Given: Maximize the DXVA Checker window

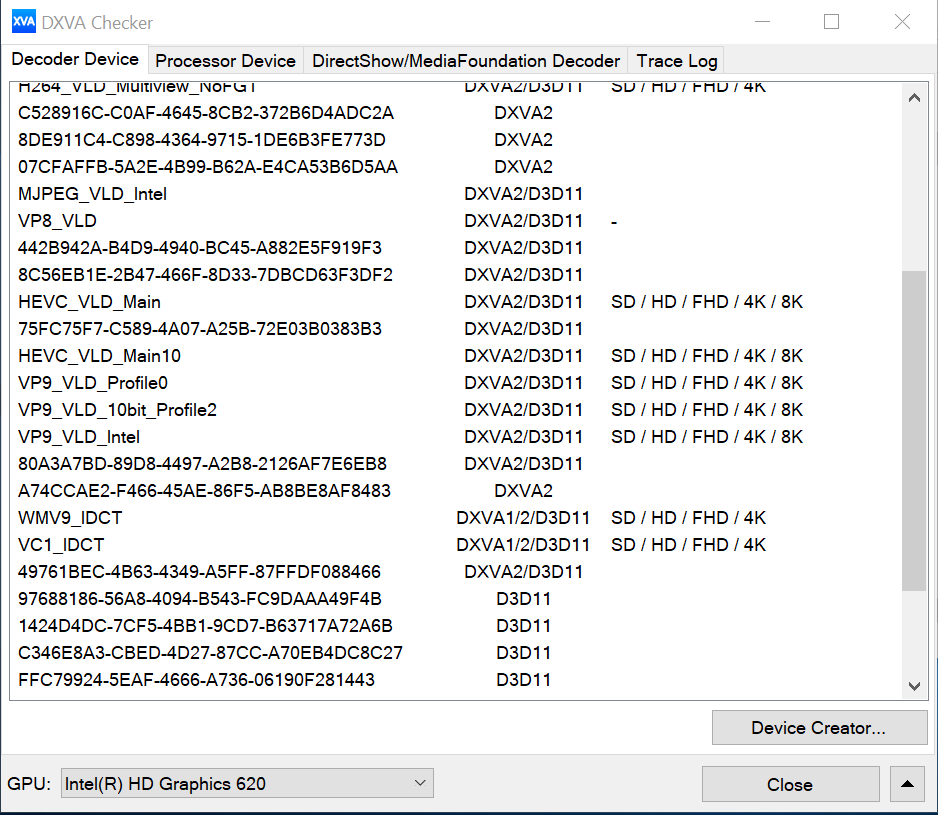Looking at the screenshot, I should 832,22.
